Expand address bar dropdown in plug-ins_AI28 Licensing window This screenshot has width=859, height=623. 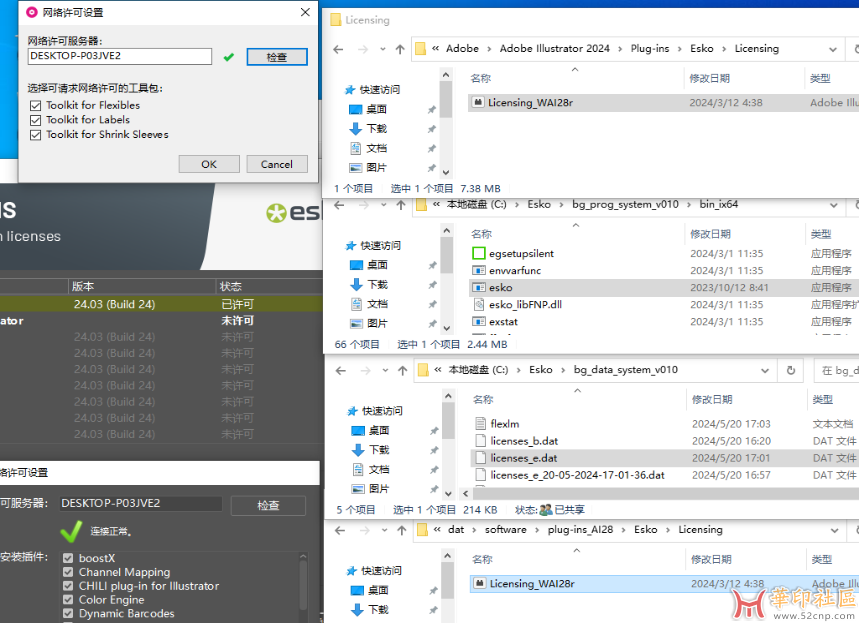[834, 530]
